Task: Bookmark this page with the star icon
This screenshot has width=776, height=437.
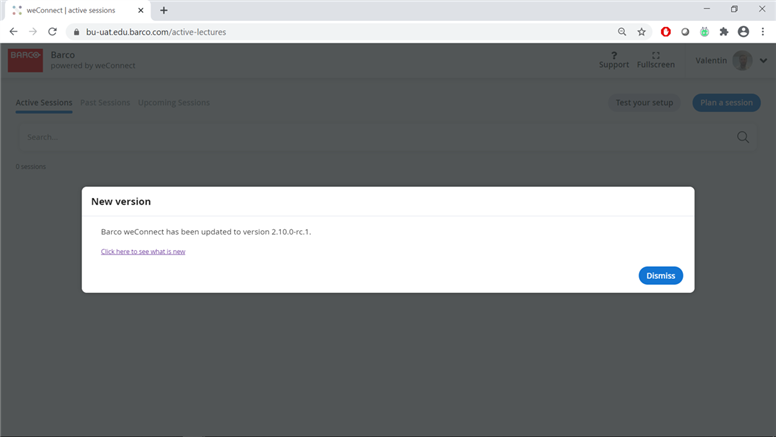Action: [x=641, y=32]
